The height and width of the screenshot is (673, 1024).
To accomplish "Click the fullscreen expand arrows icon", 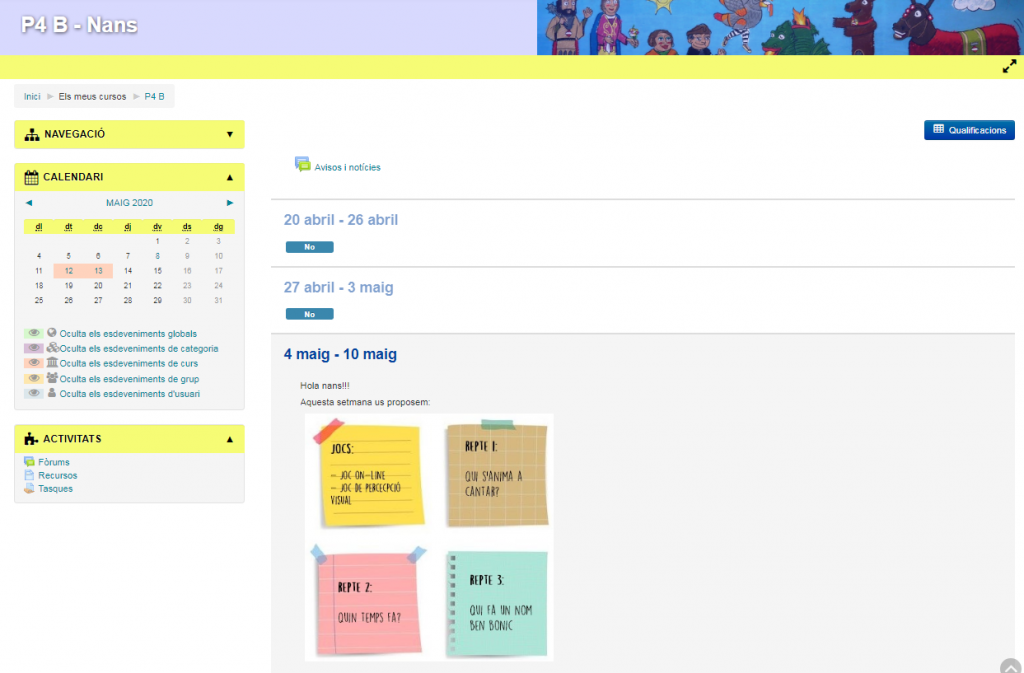I will click(x=1009, y=67).
